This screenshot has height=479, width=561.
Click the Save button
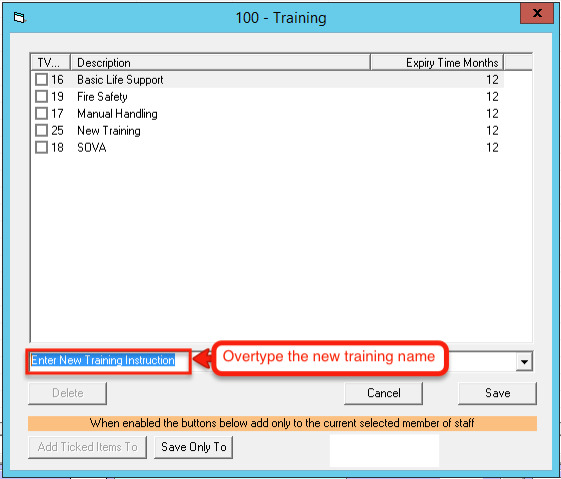point(497,393)
